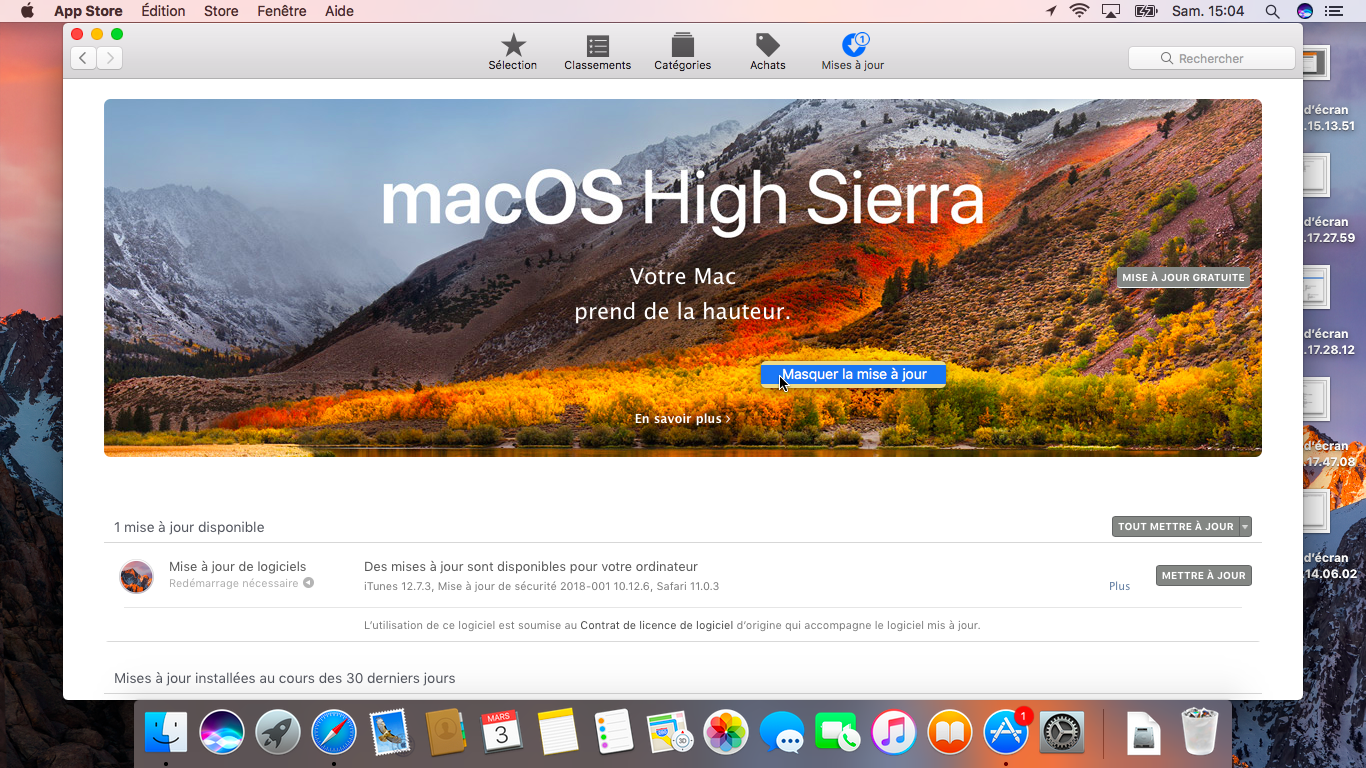Click the clock showing Sam. 15:04
Viewport: 1366px width, 768px height.
pyautogui.click(x=1208, y=11)
